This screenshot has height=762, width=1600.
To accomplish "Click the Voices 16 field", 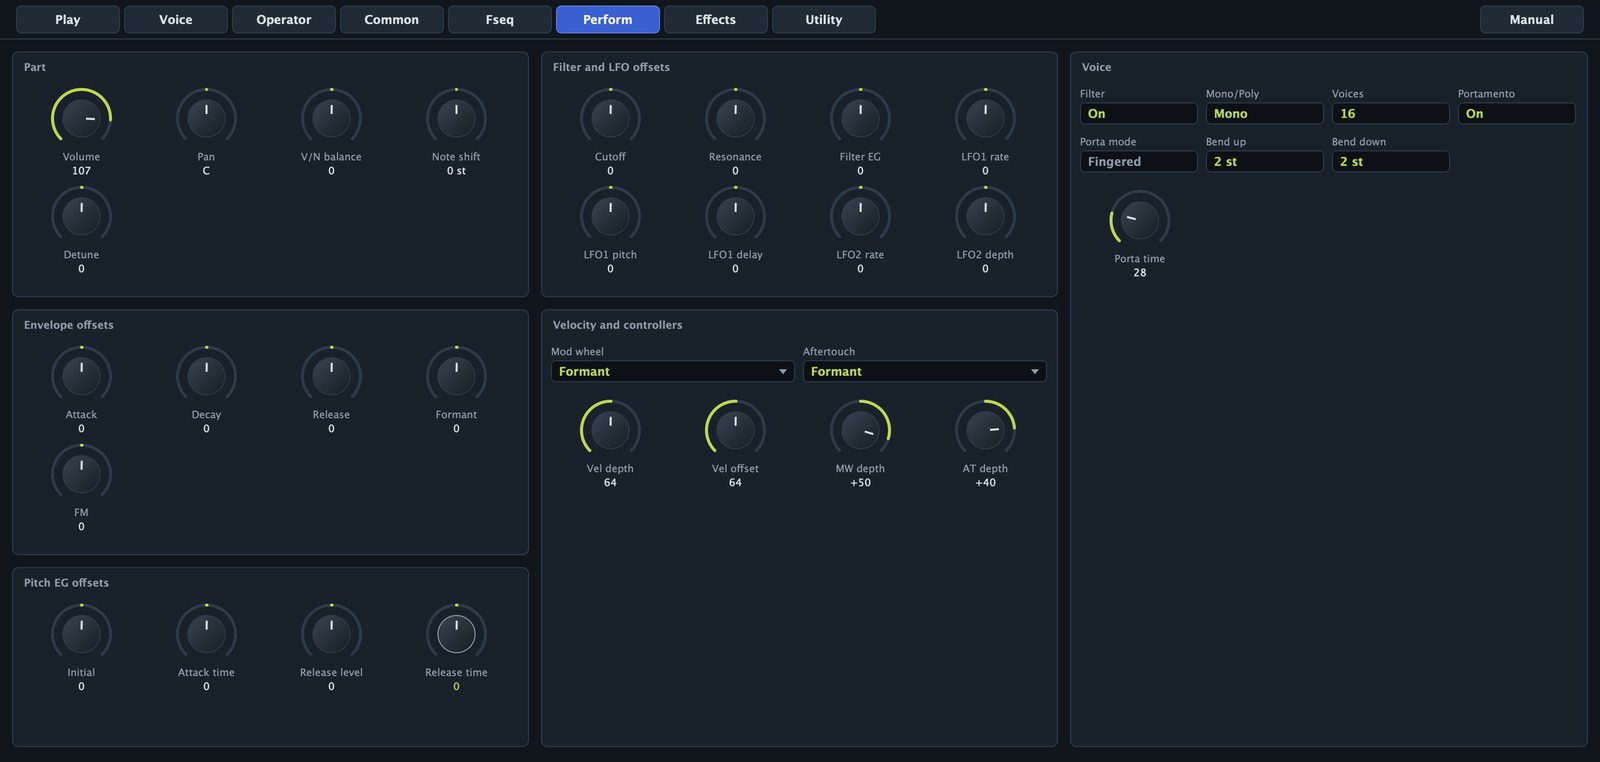I will (1390, 114).
